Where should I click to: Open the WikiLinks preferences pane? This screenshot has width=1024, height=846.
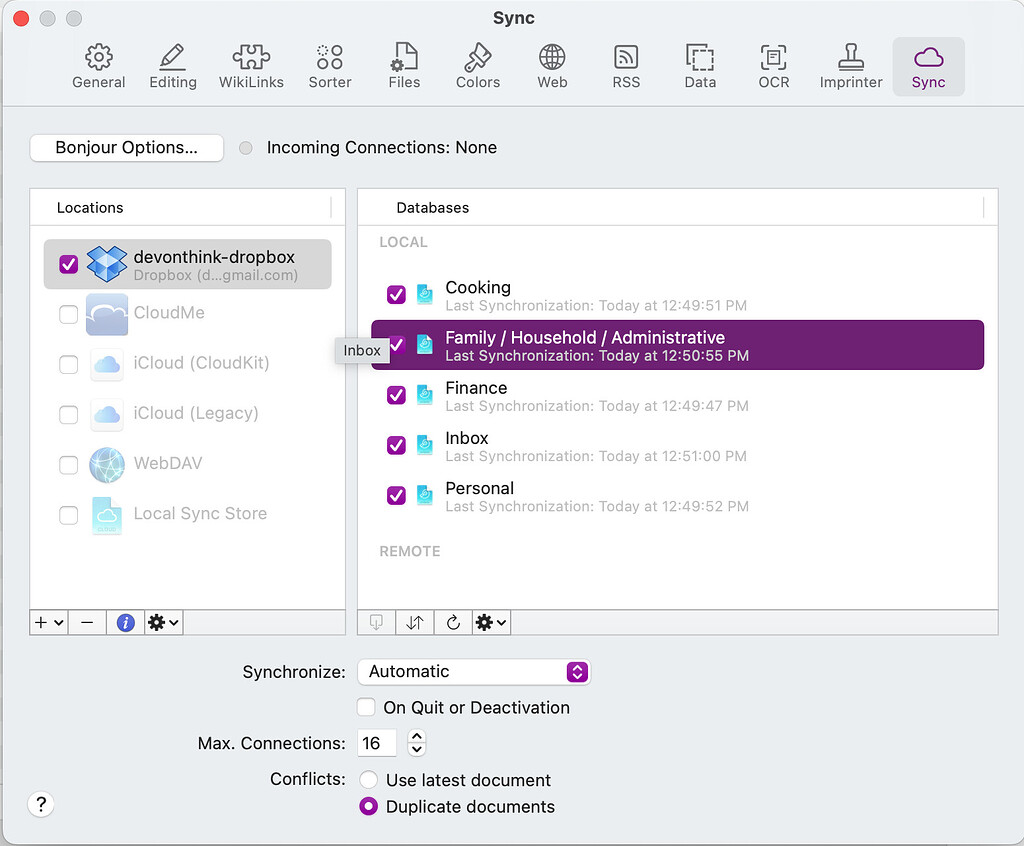pyautogui.click(x=251, y=66)
